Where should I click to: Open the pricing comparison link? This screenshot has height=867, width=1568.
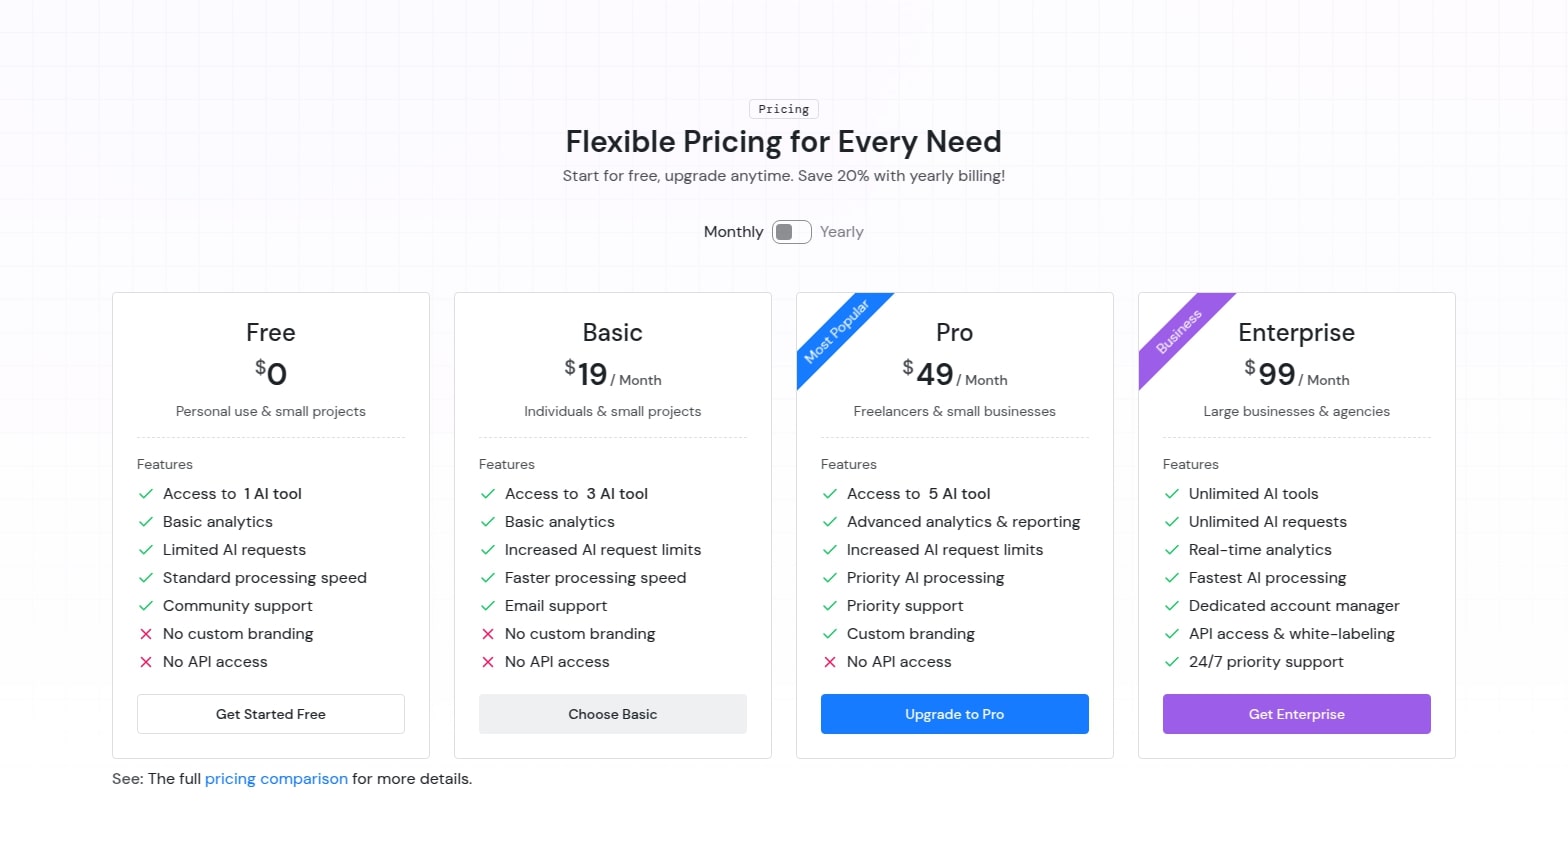pos(276,779)
